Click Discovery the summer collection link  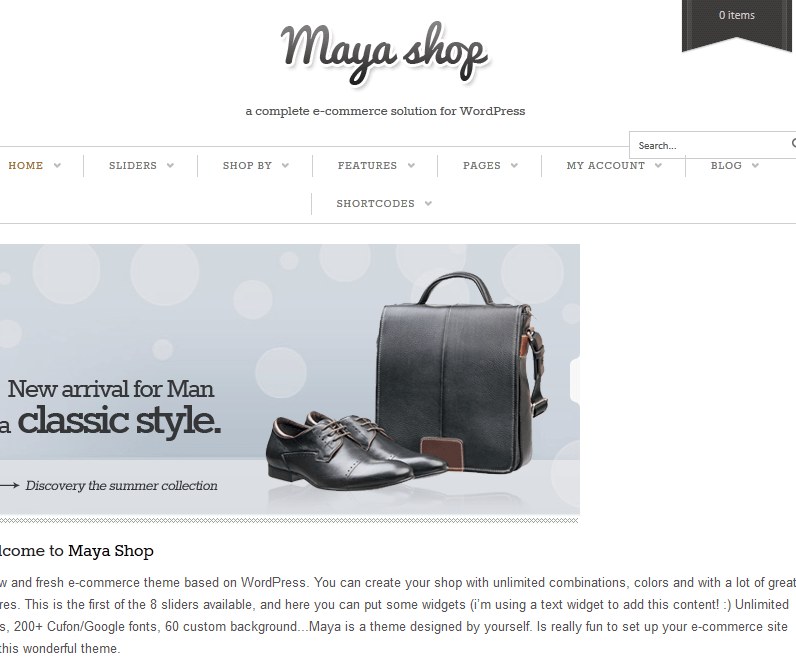pyautogui.click(x=121, y=486)
